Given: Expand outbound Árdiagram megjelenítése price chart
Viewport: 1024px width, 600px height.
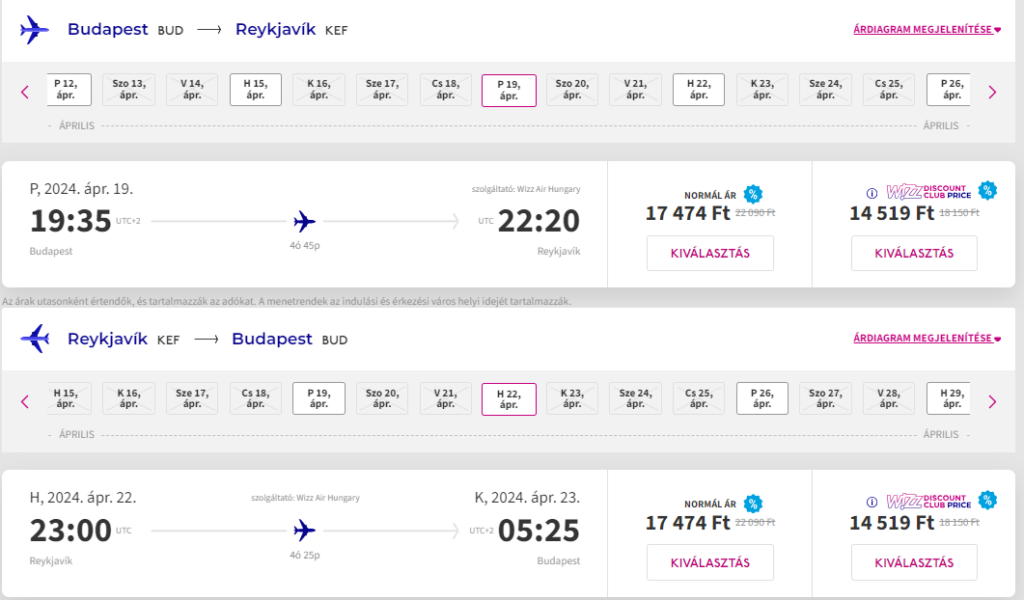Looking at the screenshot, I should click(x=927, y=29).
